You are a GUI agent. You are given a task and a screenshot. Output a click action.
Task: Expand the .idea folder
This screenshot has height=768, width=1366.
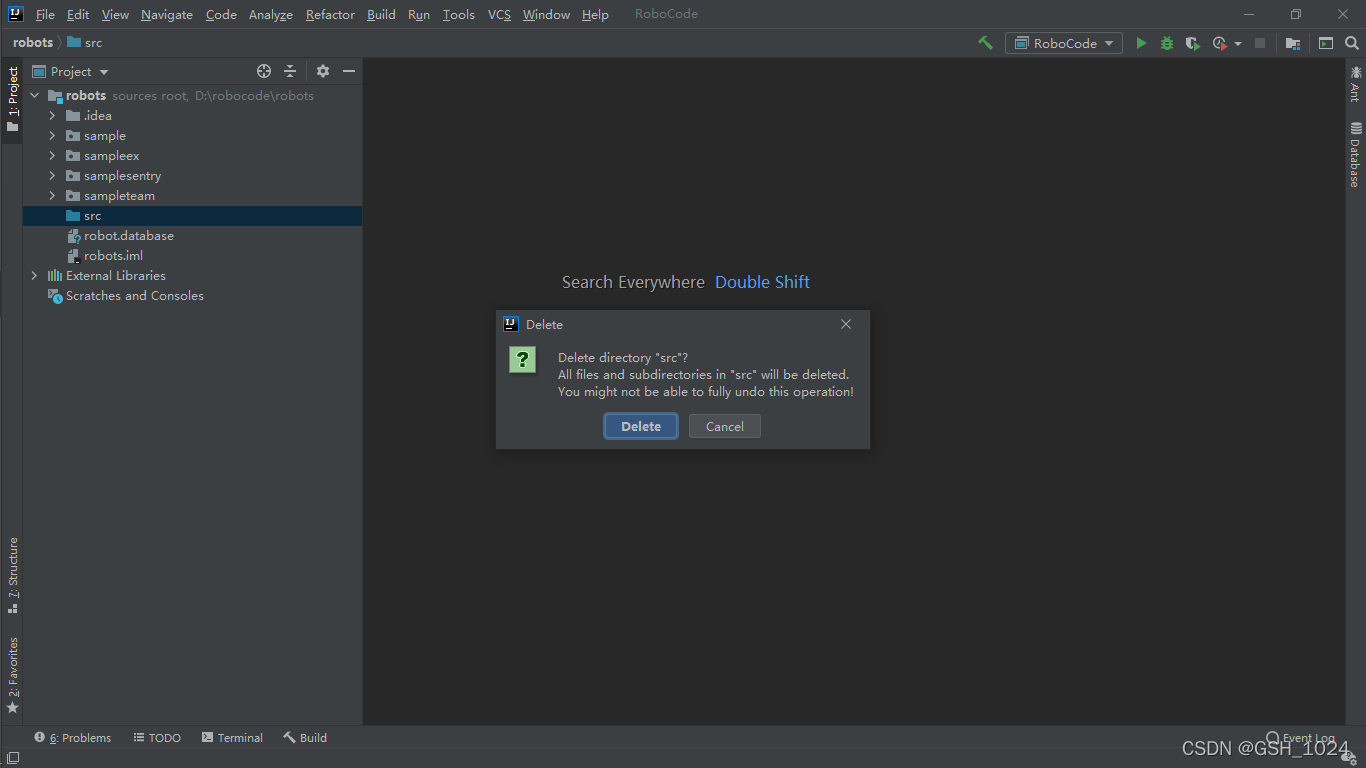coord(52,116)
